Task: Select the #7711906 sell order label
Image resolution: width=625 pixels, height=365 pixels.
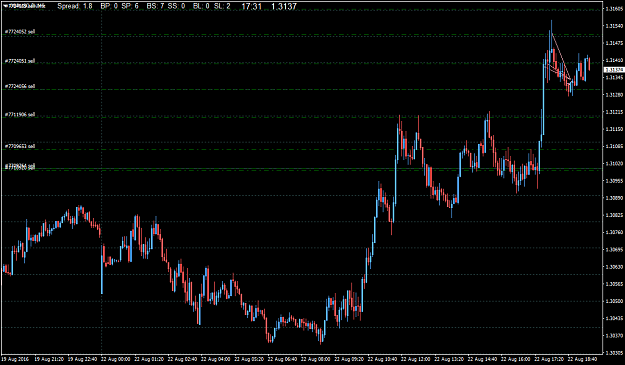Action: coord(20,115)
